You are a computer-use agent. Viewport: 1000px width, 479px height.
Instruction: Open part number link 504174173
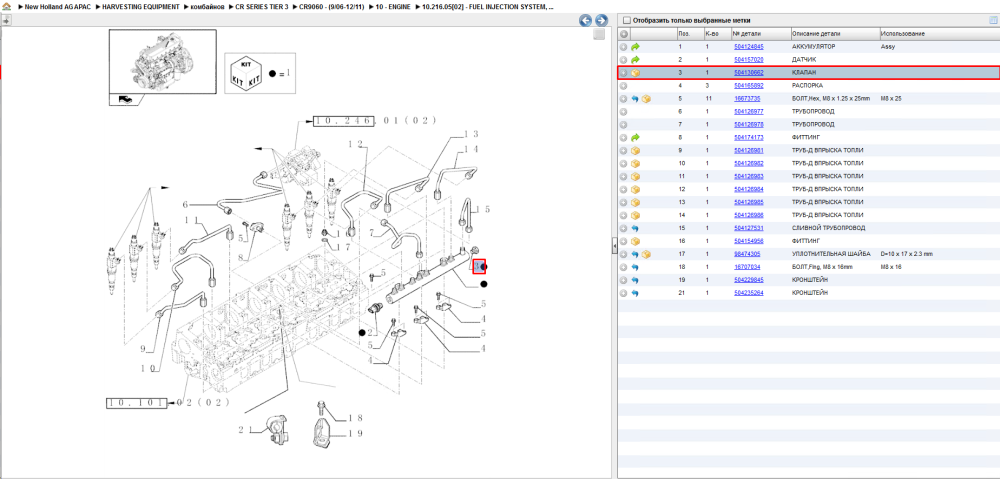(x=749, y=138)
